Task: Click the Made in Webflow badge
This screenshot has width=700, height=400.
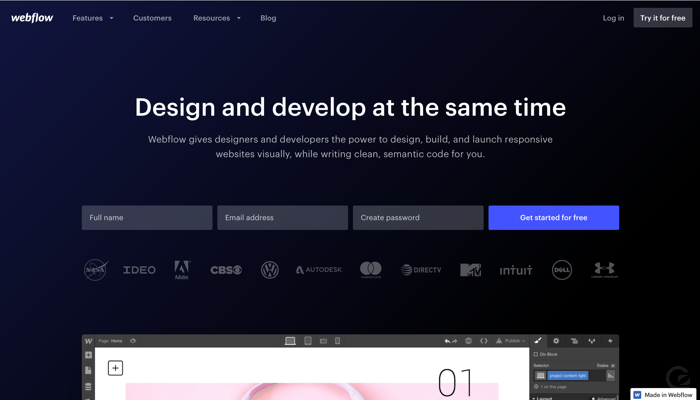Action: tap(663, 395)
